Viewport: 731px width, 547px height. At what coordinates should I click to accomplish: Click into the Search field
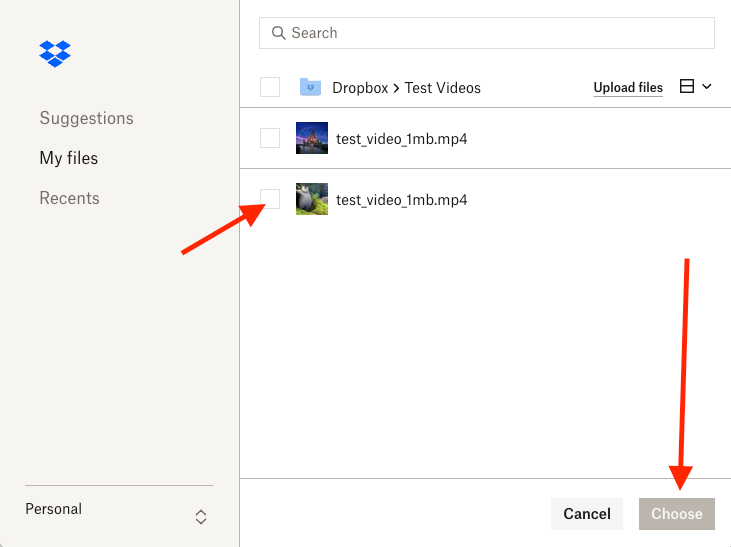tap(487, 33)
